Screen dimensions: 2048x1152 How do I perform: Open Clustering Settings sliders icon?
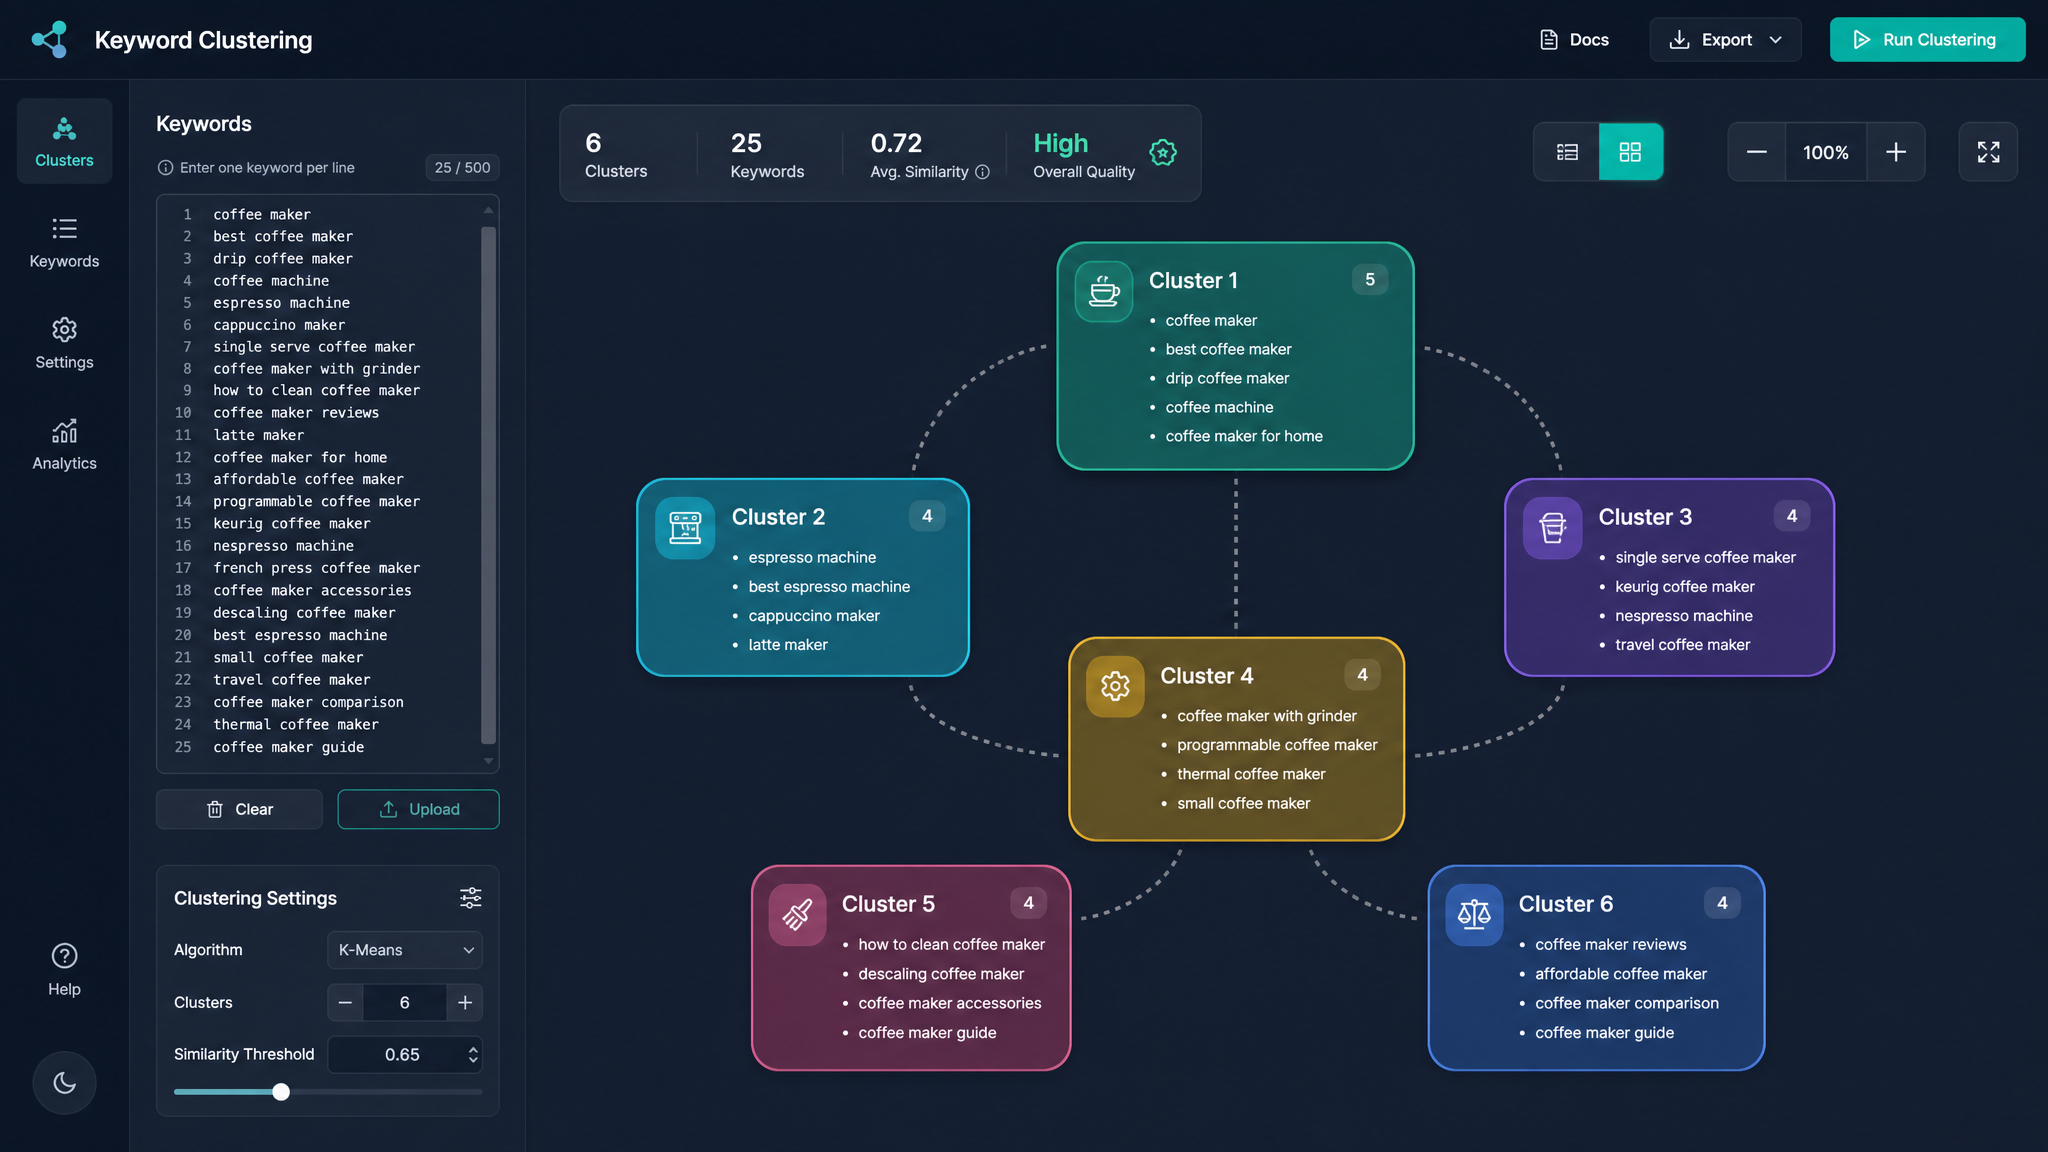[x=470, y=898]
